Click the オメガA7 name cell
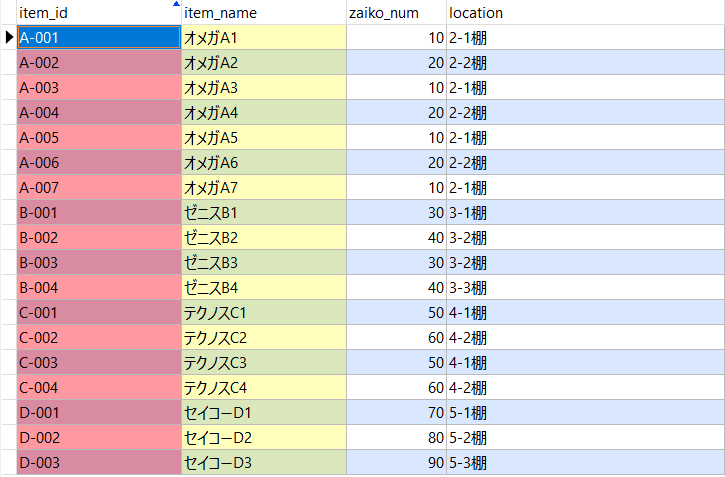725x477 pixels. [264, 187]
